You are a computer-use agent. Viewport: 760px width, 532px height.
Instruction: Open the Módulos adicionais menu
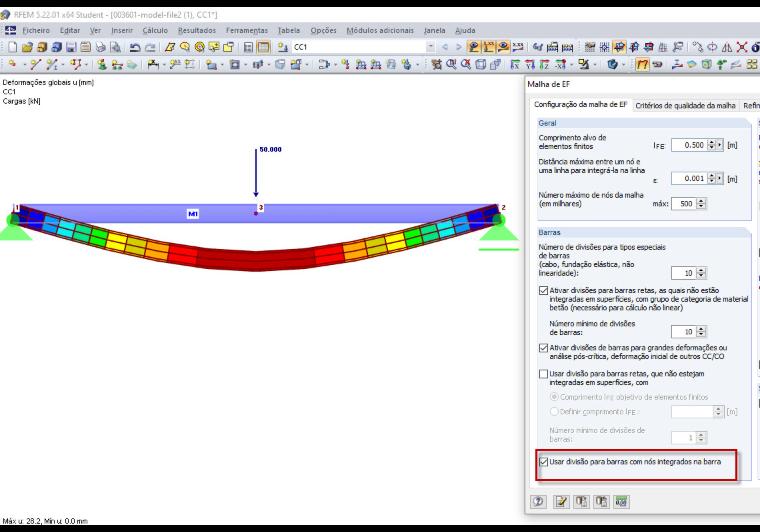click(380, 31)
